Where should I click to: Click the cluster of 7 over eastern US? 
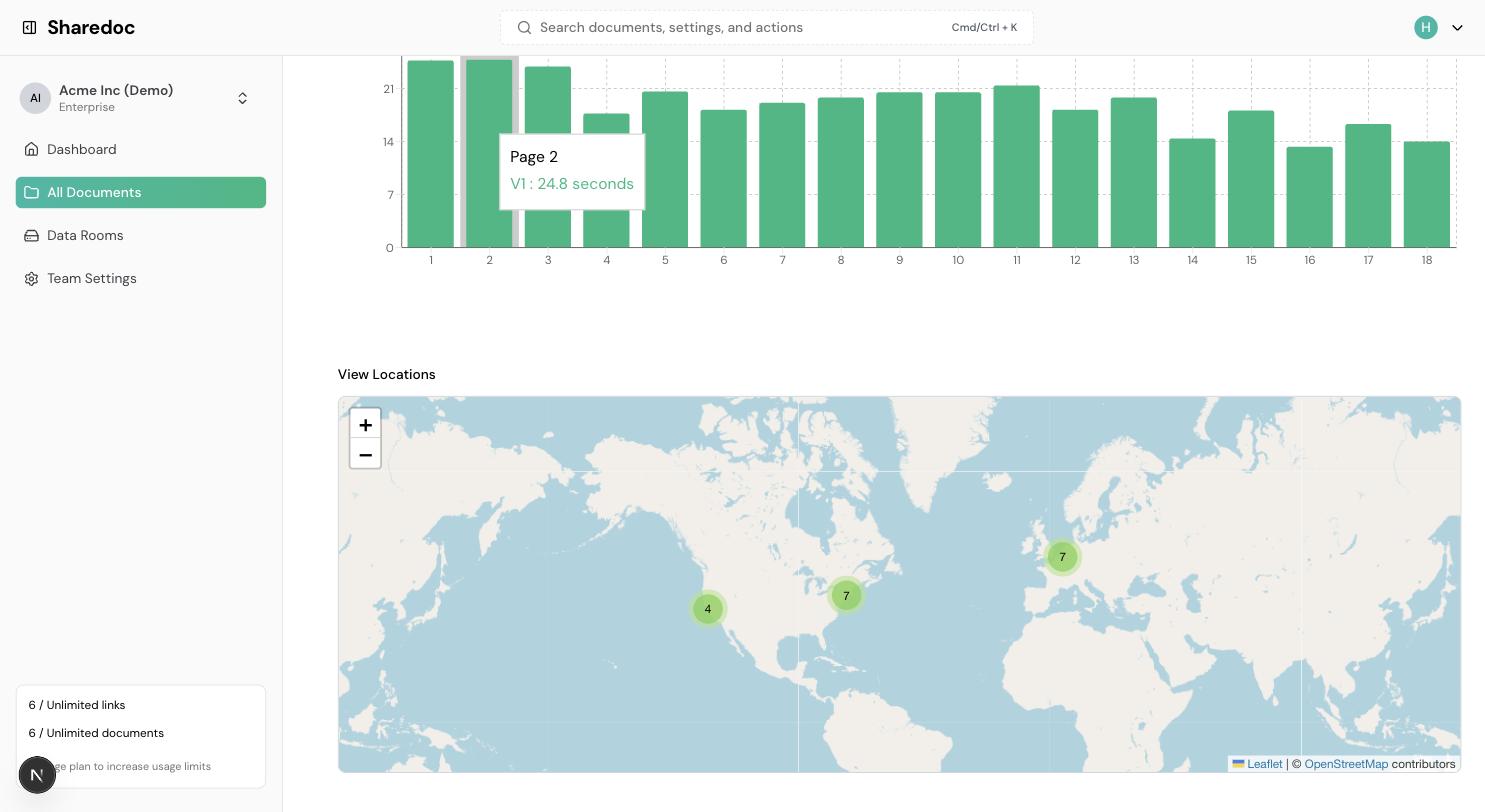pyautogui.click(x=846, y=596)
